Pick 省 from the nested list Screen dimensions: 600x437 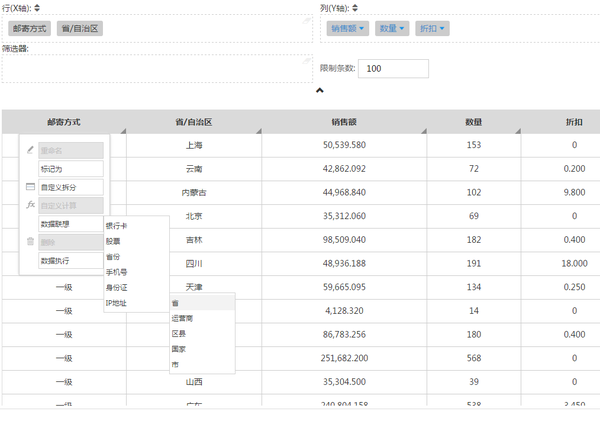[x=202, y=303]
